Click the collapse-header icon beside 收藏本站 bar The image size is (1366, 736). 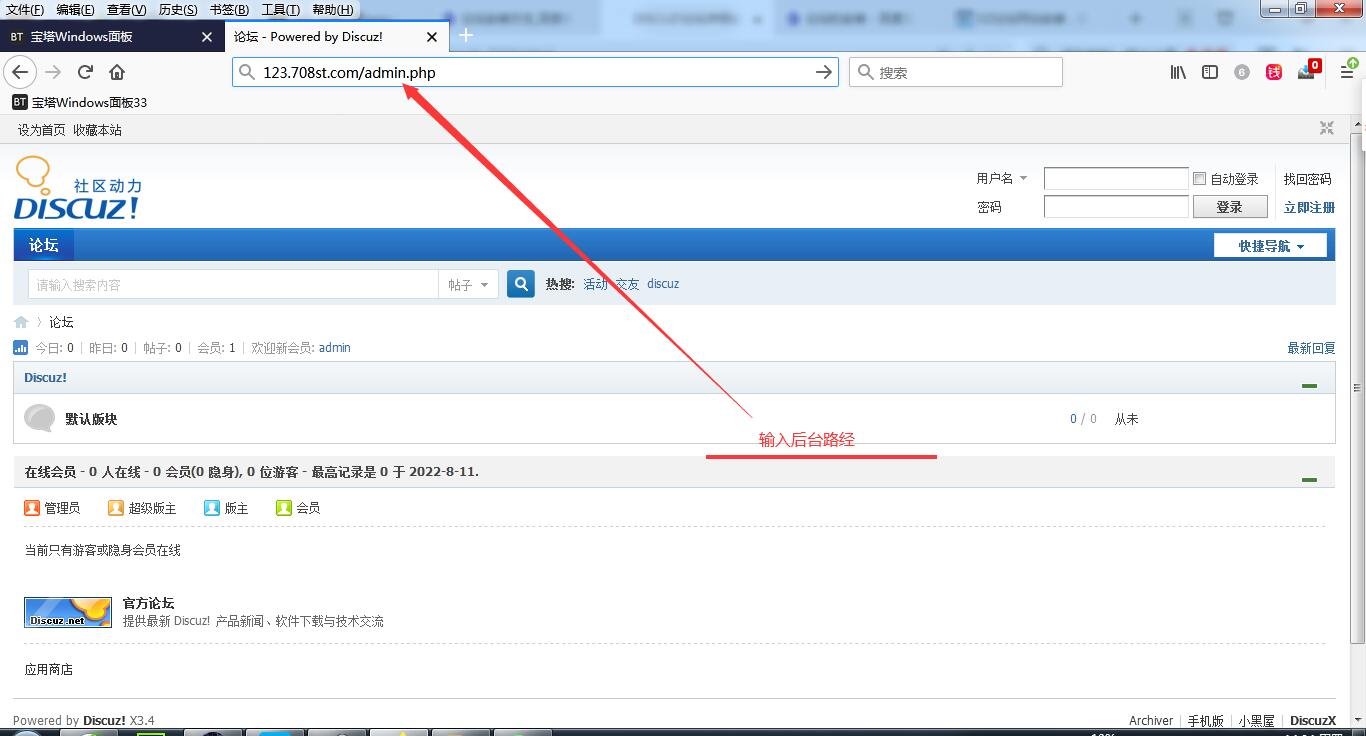pyautogui.click(x=1327, y=128)
